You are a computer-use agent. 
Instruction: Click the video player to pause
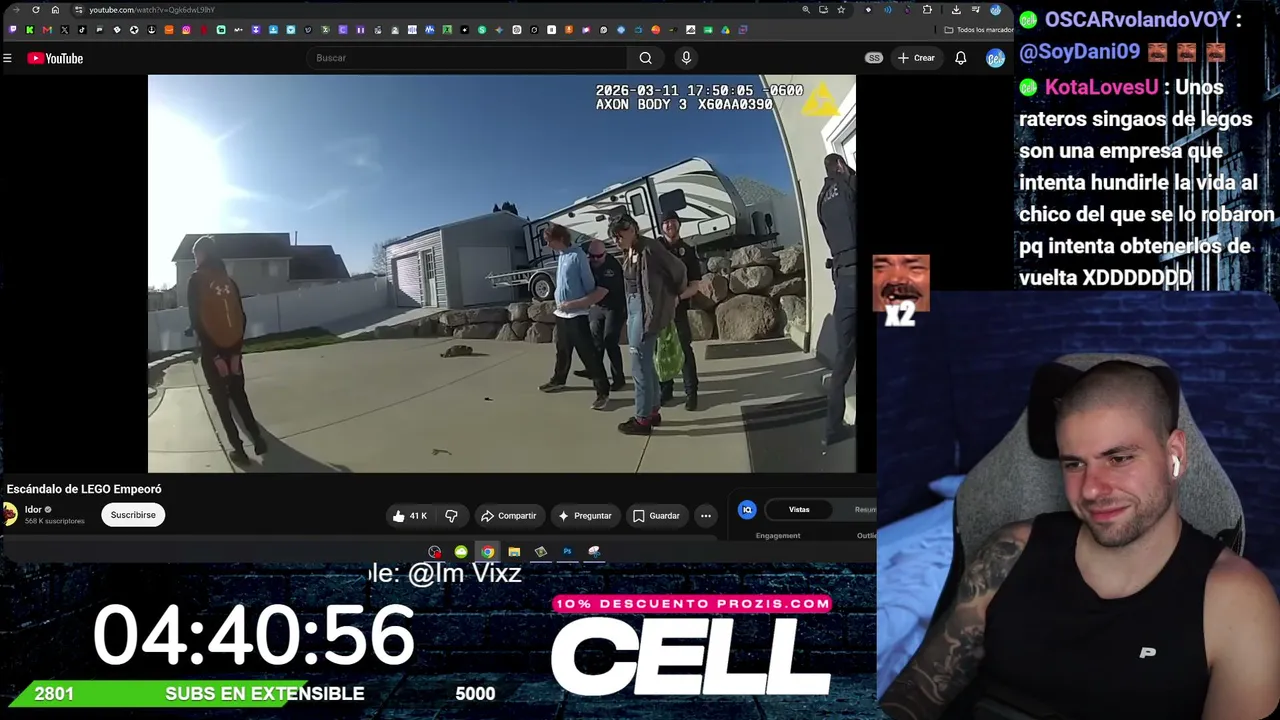[x=502, y=273]
